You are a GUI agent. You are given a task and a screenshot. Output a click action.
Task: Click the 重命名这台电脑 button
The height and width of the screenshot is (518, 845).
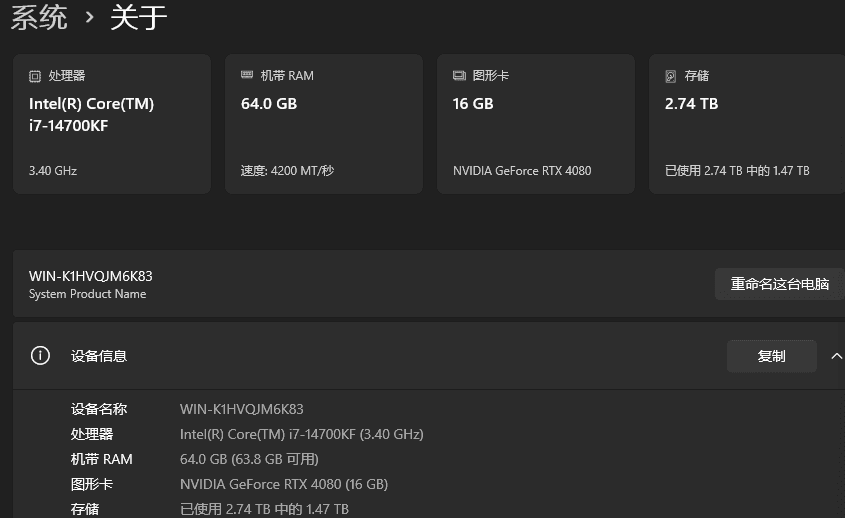(x=779, y=284)
